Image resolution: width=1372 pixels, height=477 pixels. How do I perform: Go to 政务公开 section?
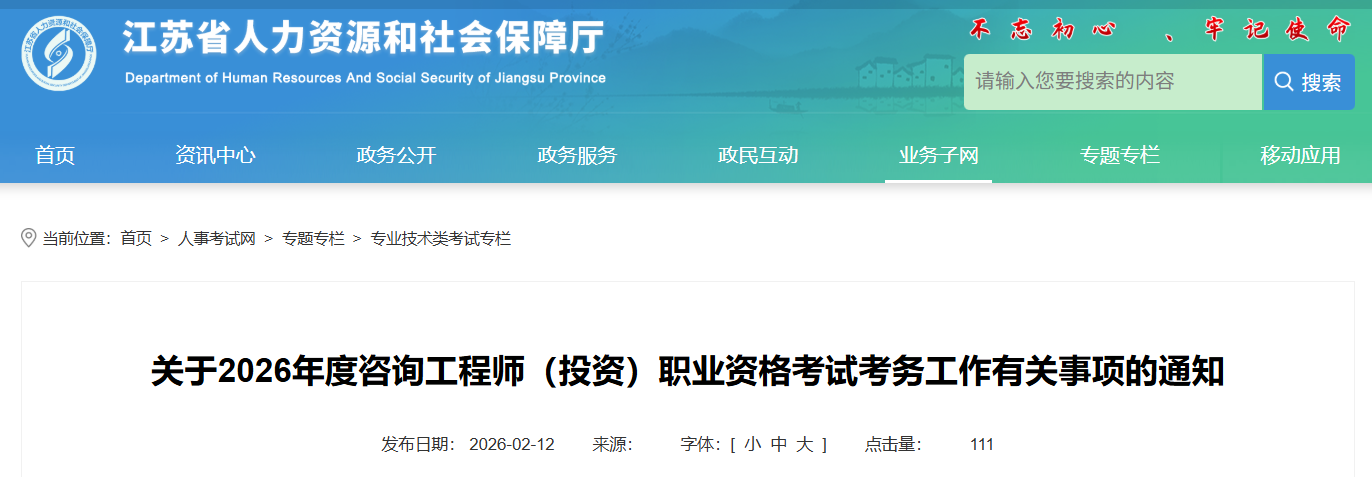click(x=396, y=155)
